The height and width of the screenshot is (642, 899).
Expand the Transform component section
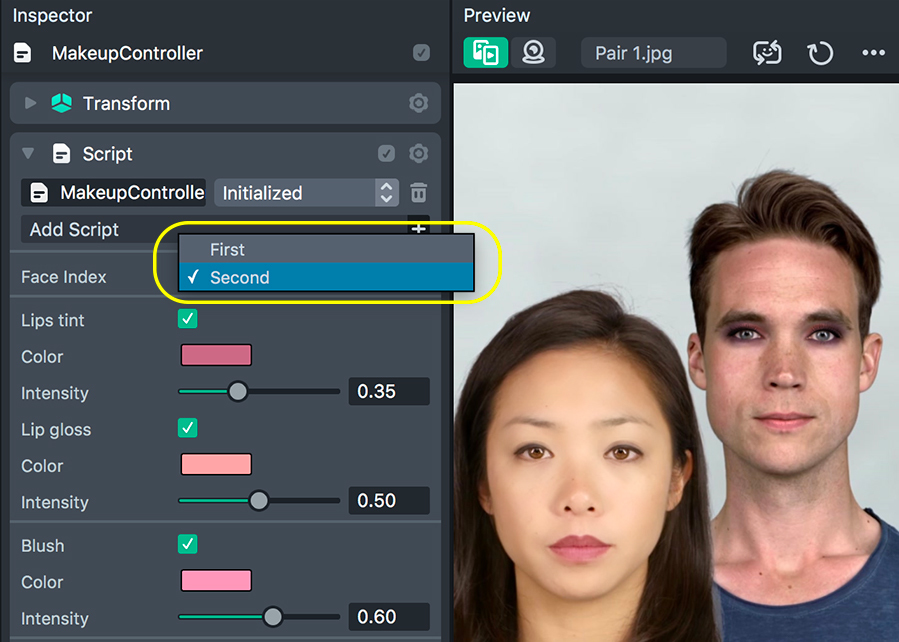pyautogui.click(x=30, y=104)
